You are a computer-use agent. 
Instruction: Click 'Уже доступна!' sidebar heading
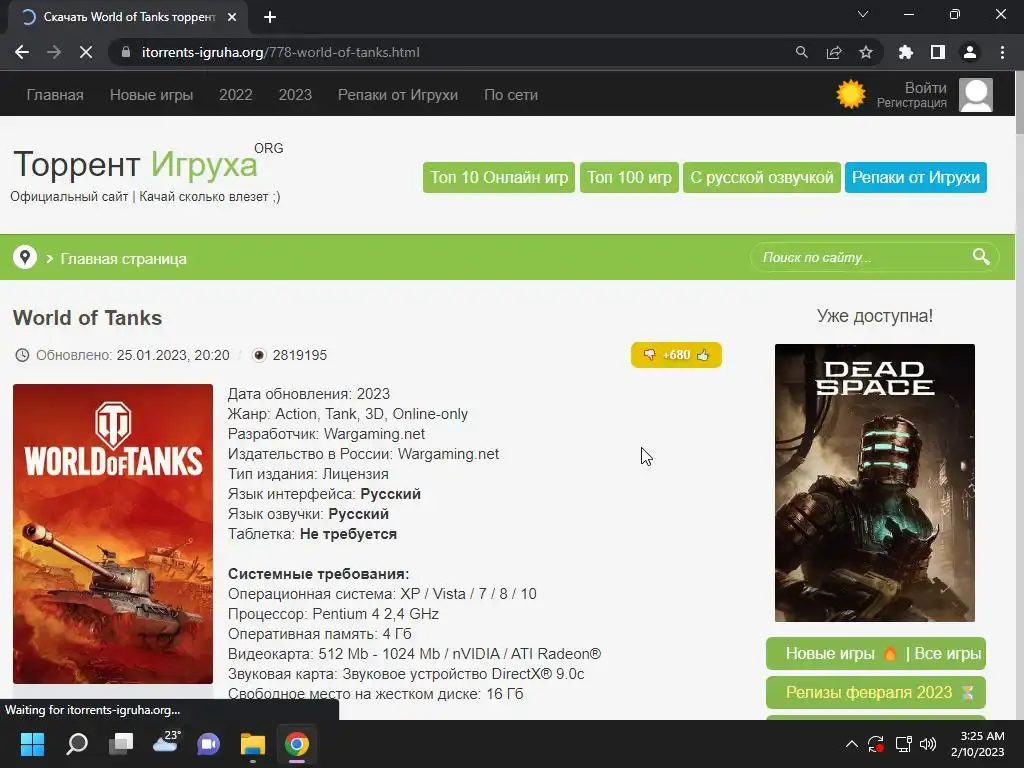(874, 316)
